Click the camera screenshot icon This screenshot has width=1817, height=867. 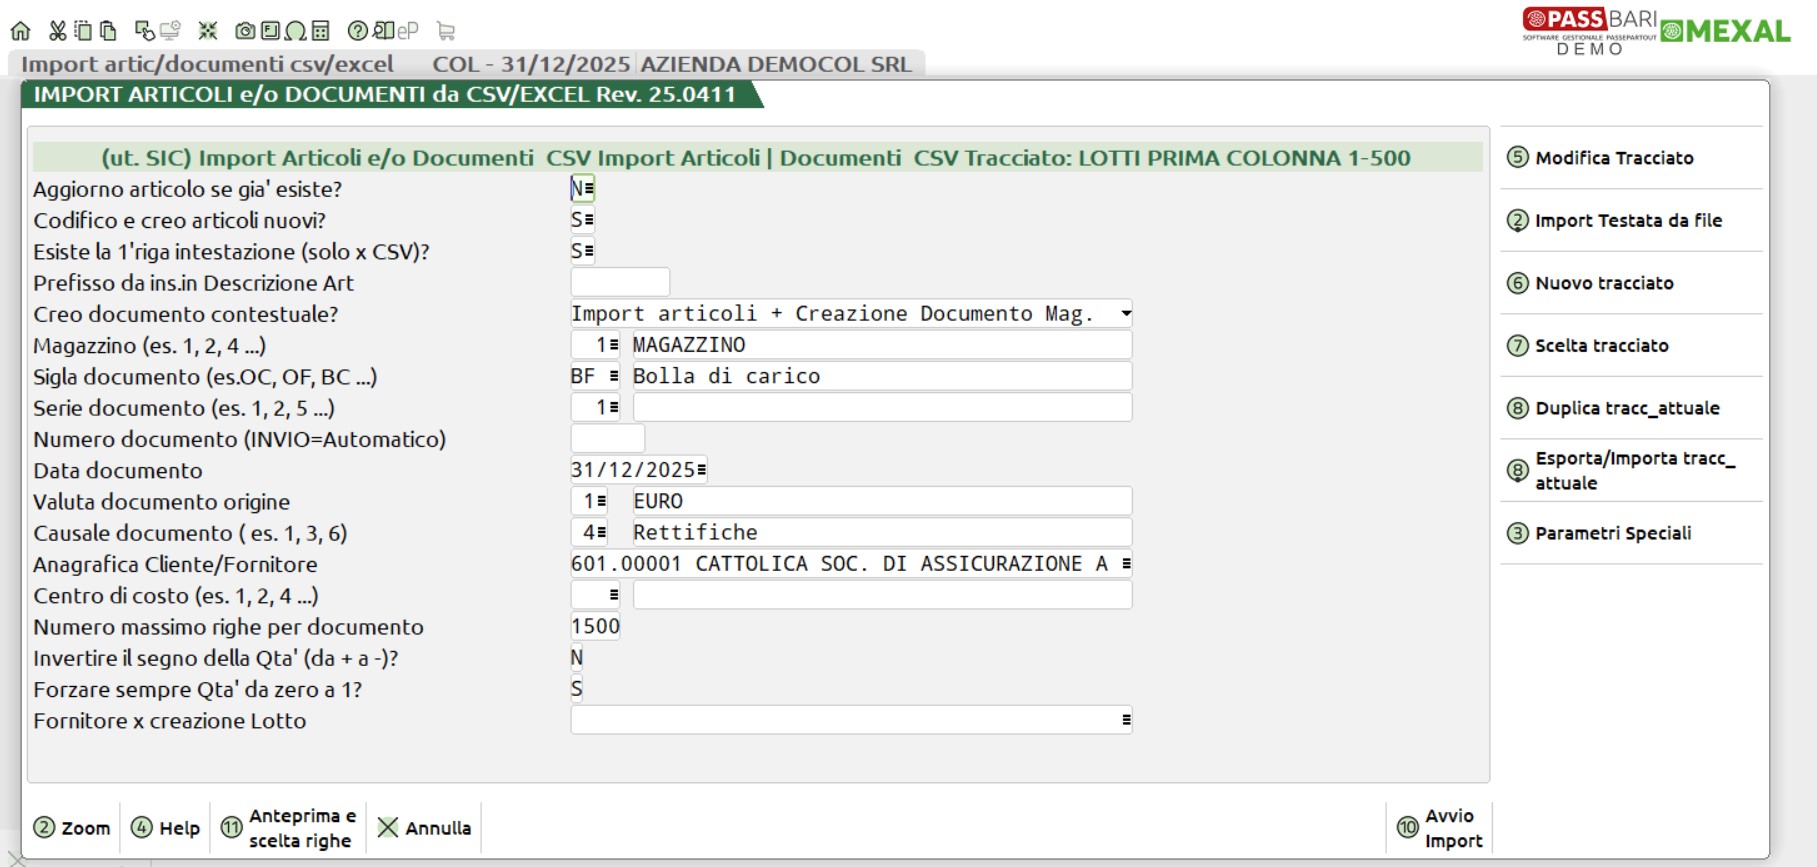coord(245,31)
